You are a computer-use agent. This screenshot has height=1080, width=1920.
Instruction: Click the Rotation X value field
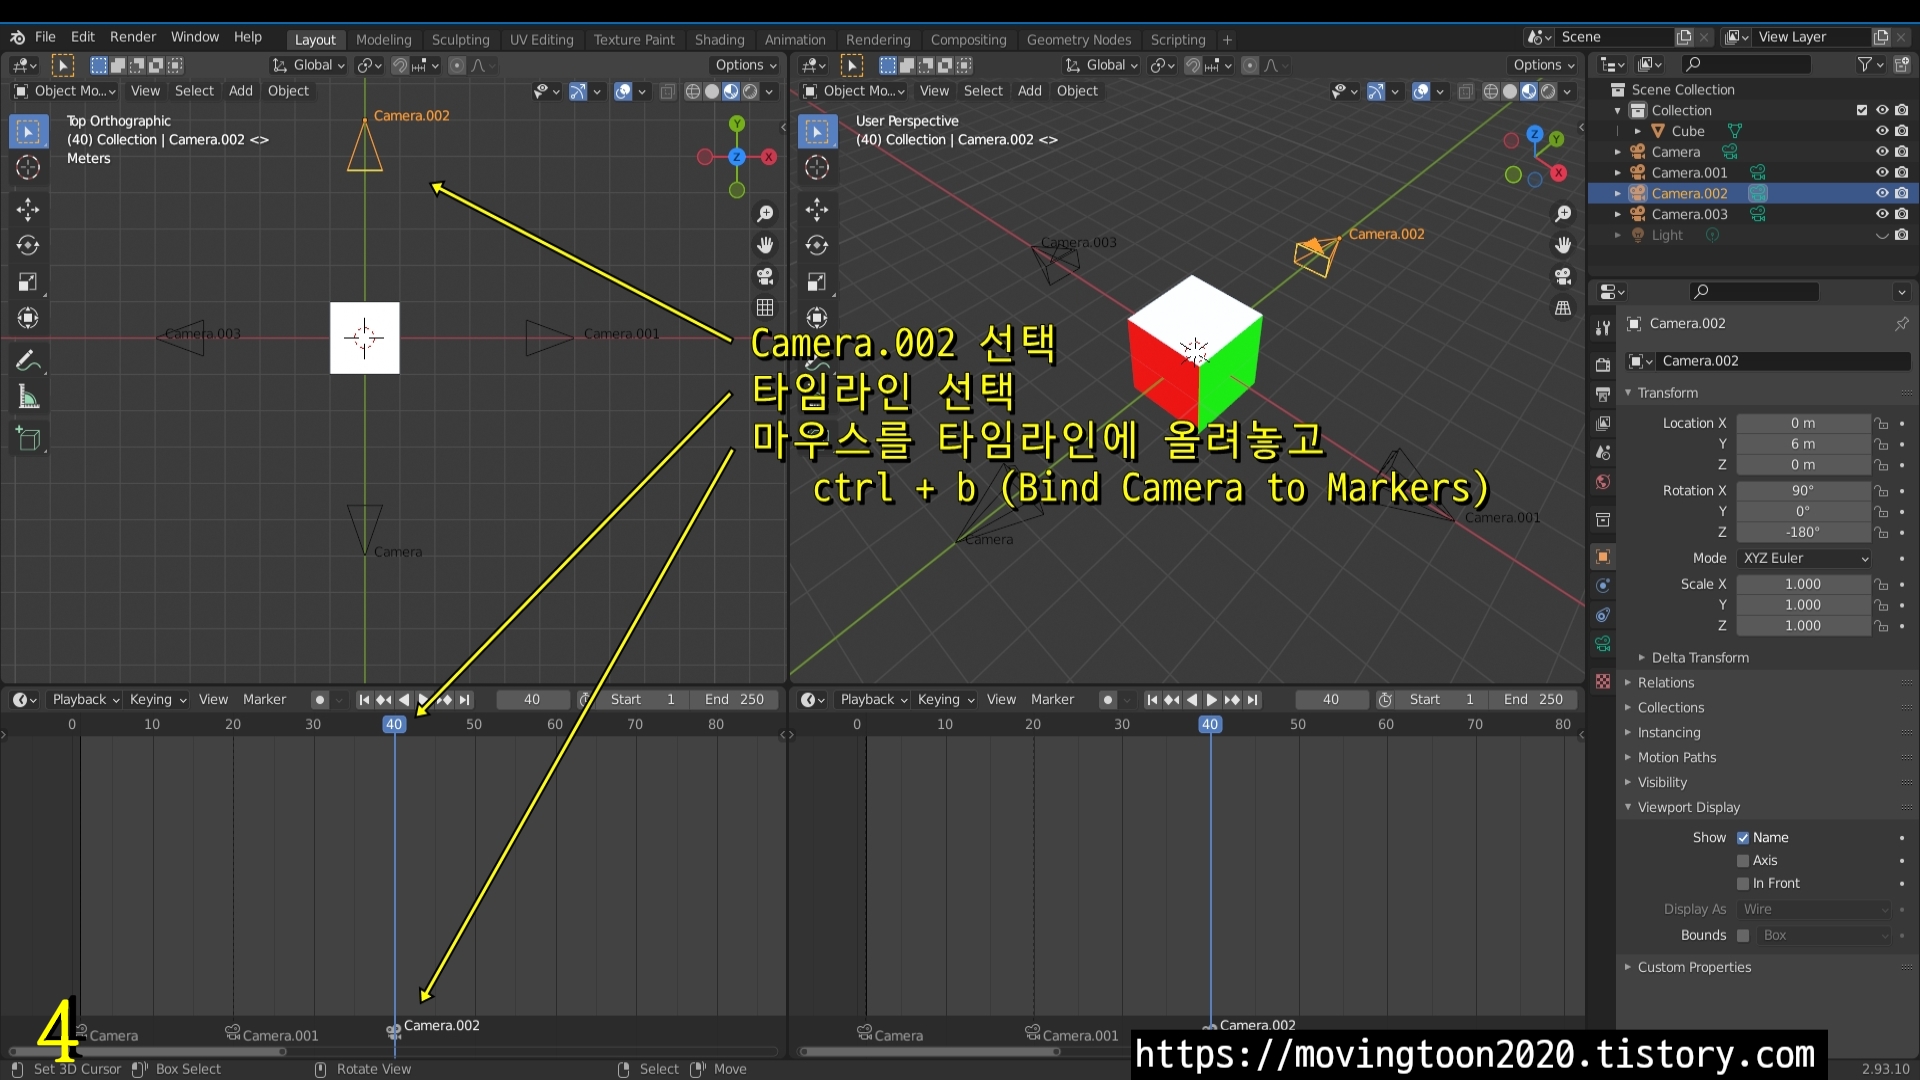click(x=1803, y=491)
